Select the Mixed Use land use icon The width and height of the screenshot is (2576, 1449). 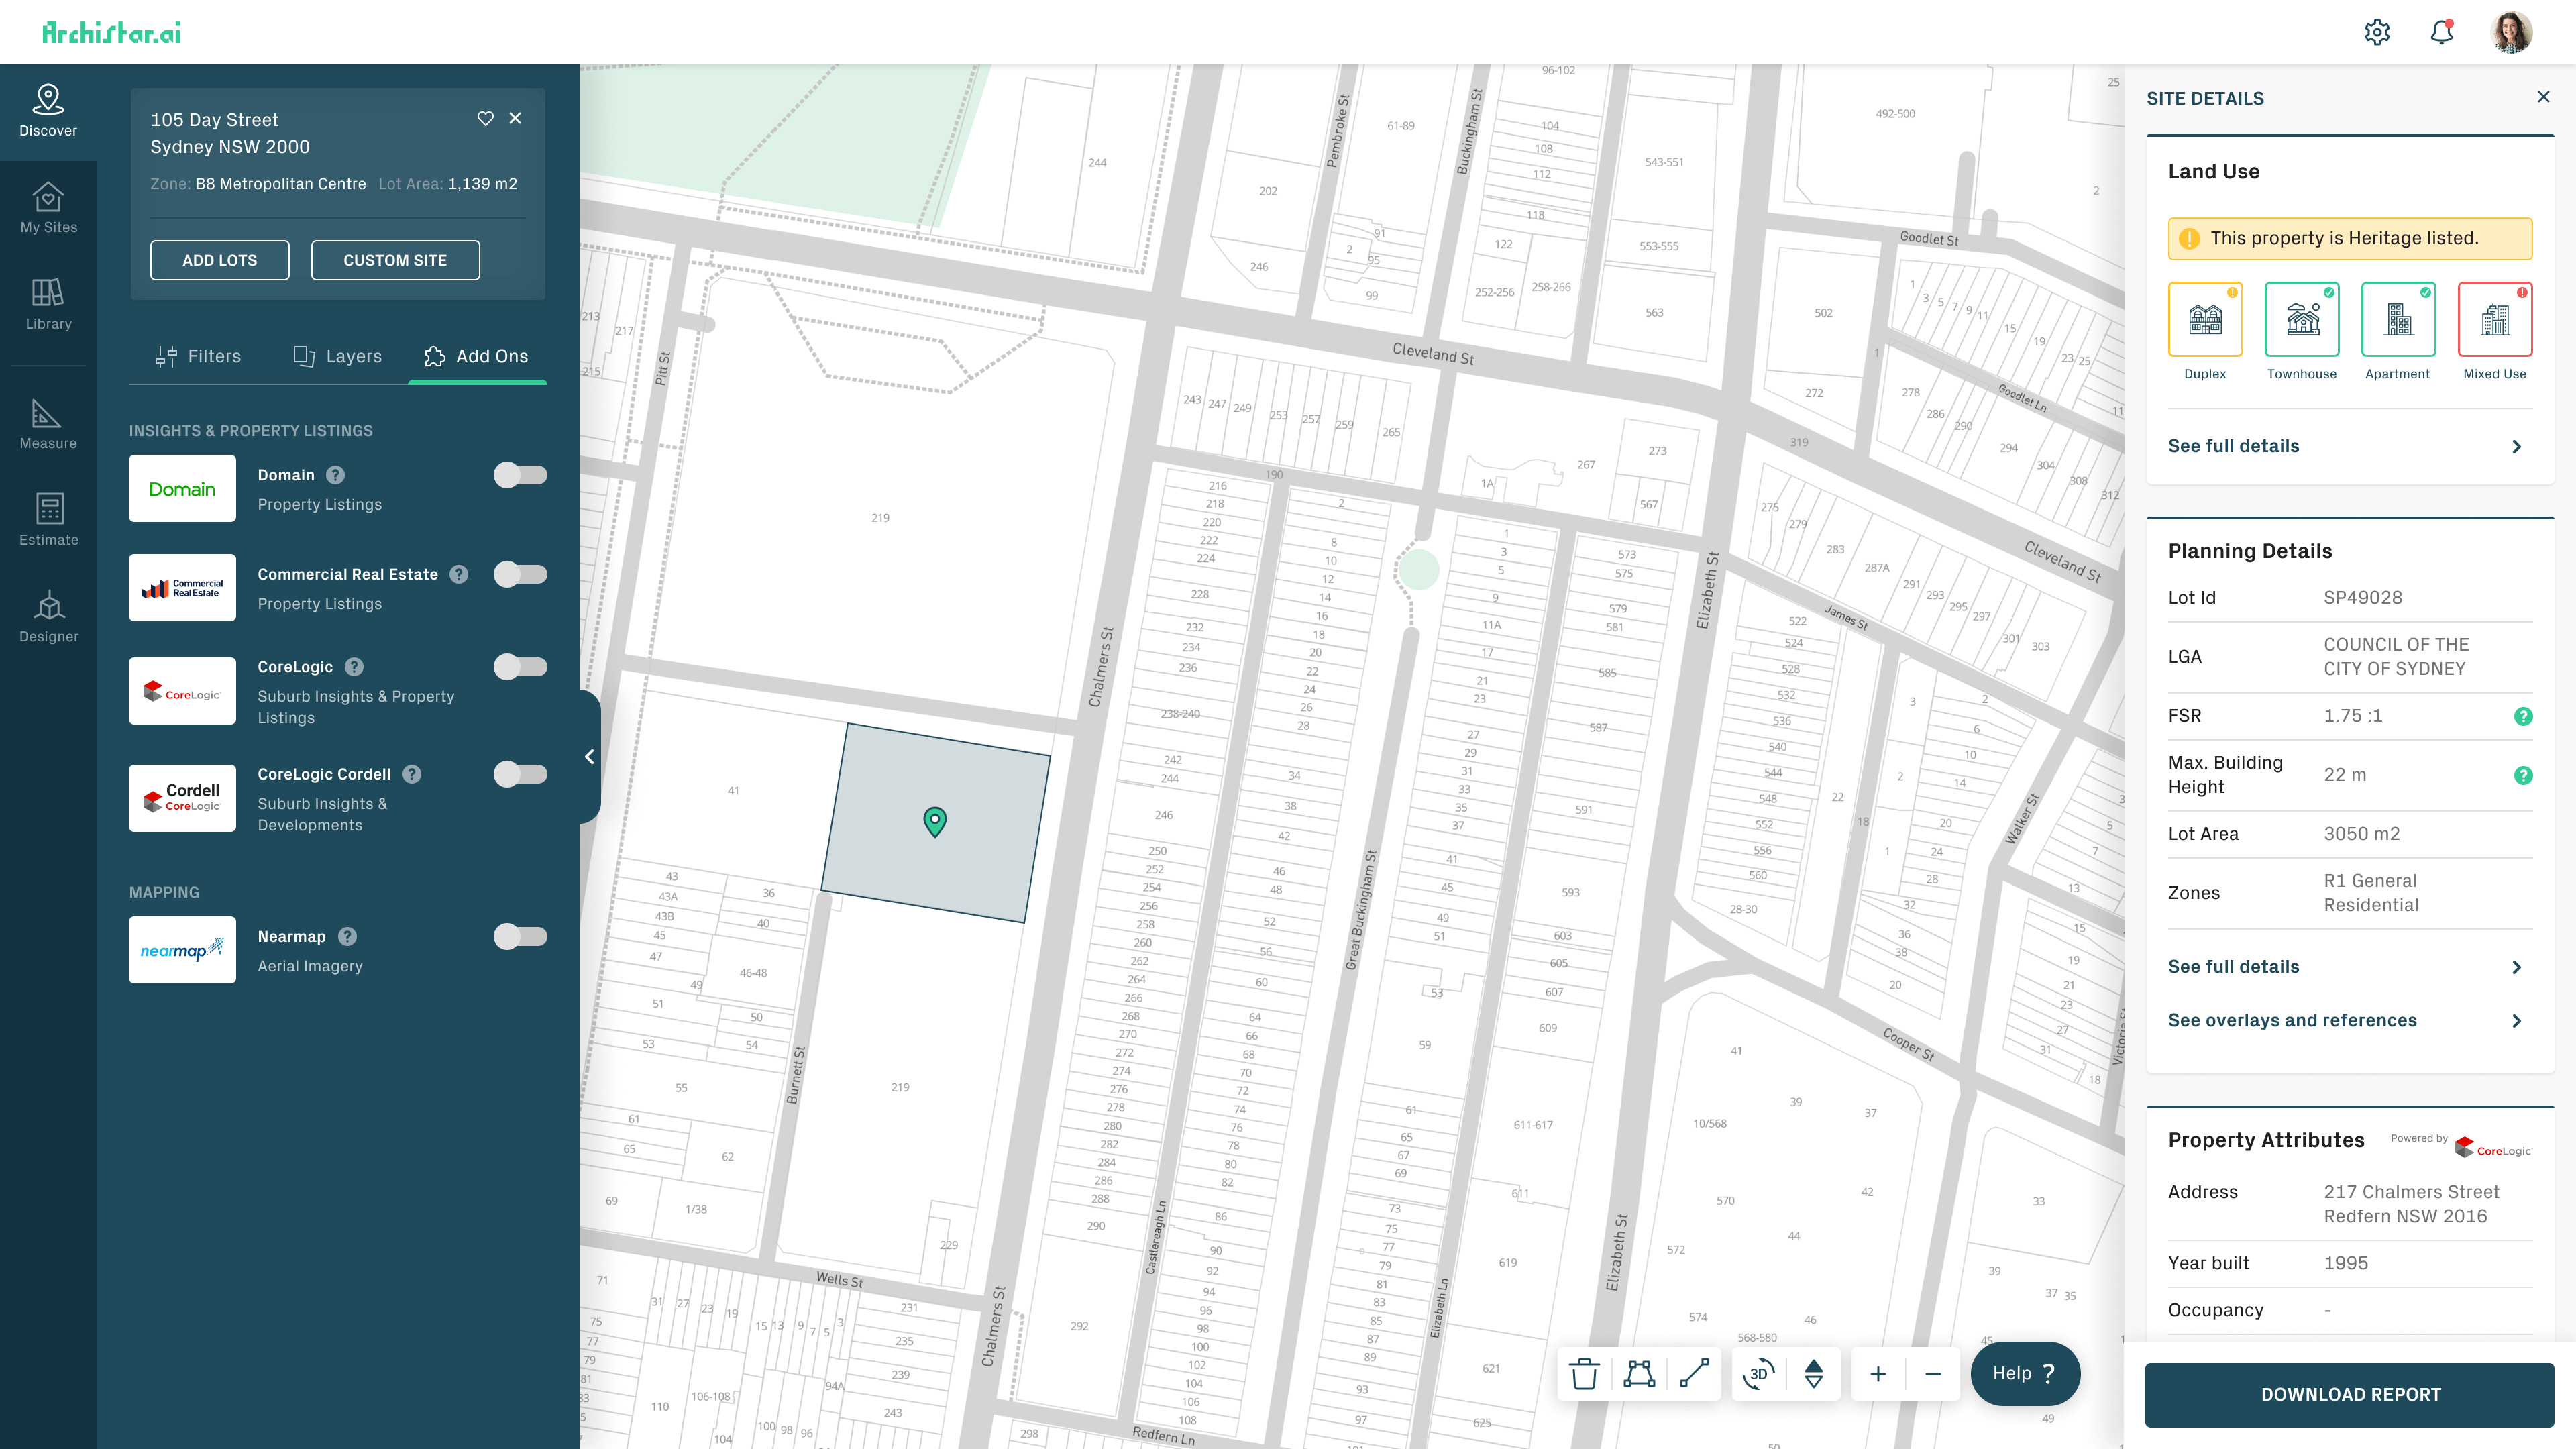2495,319
